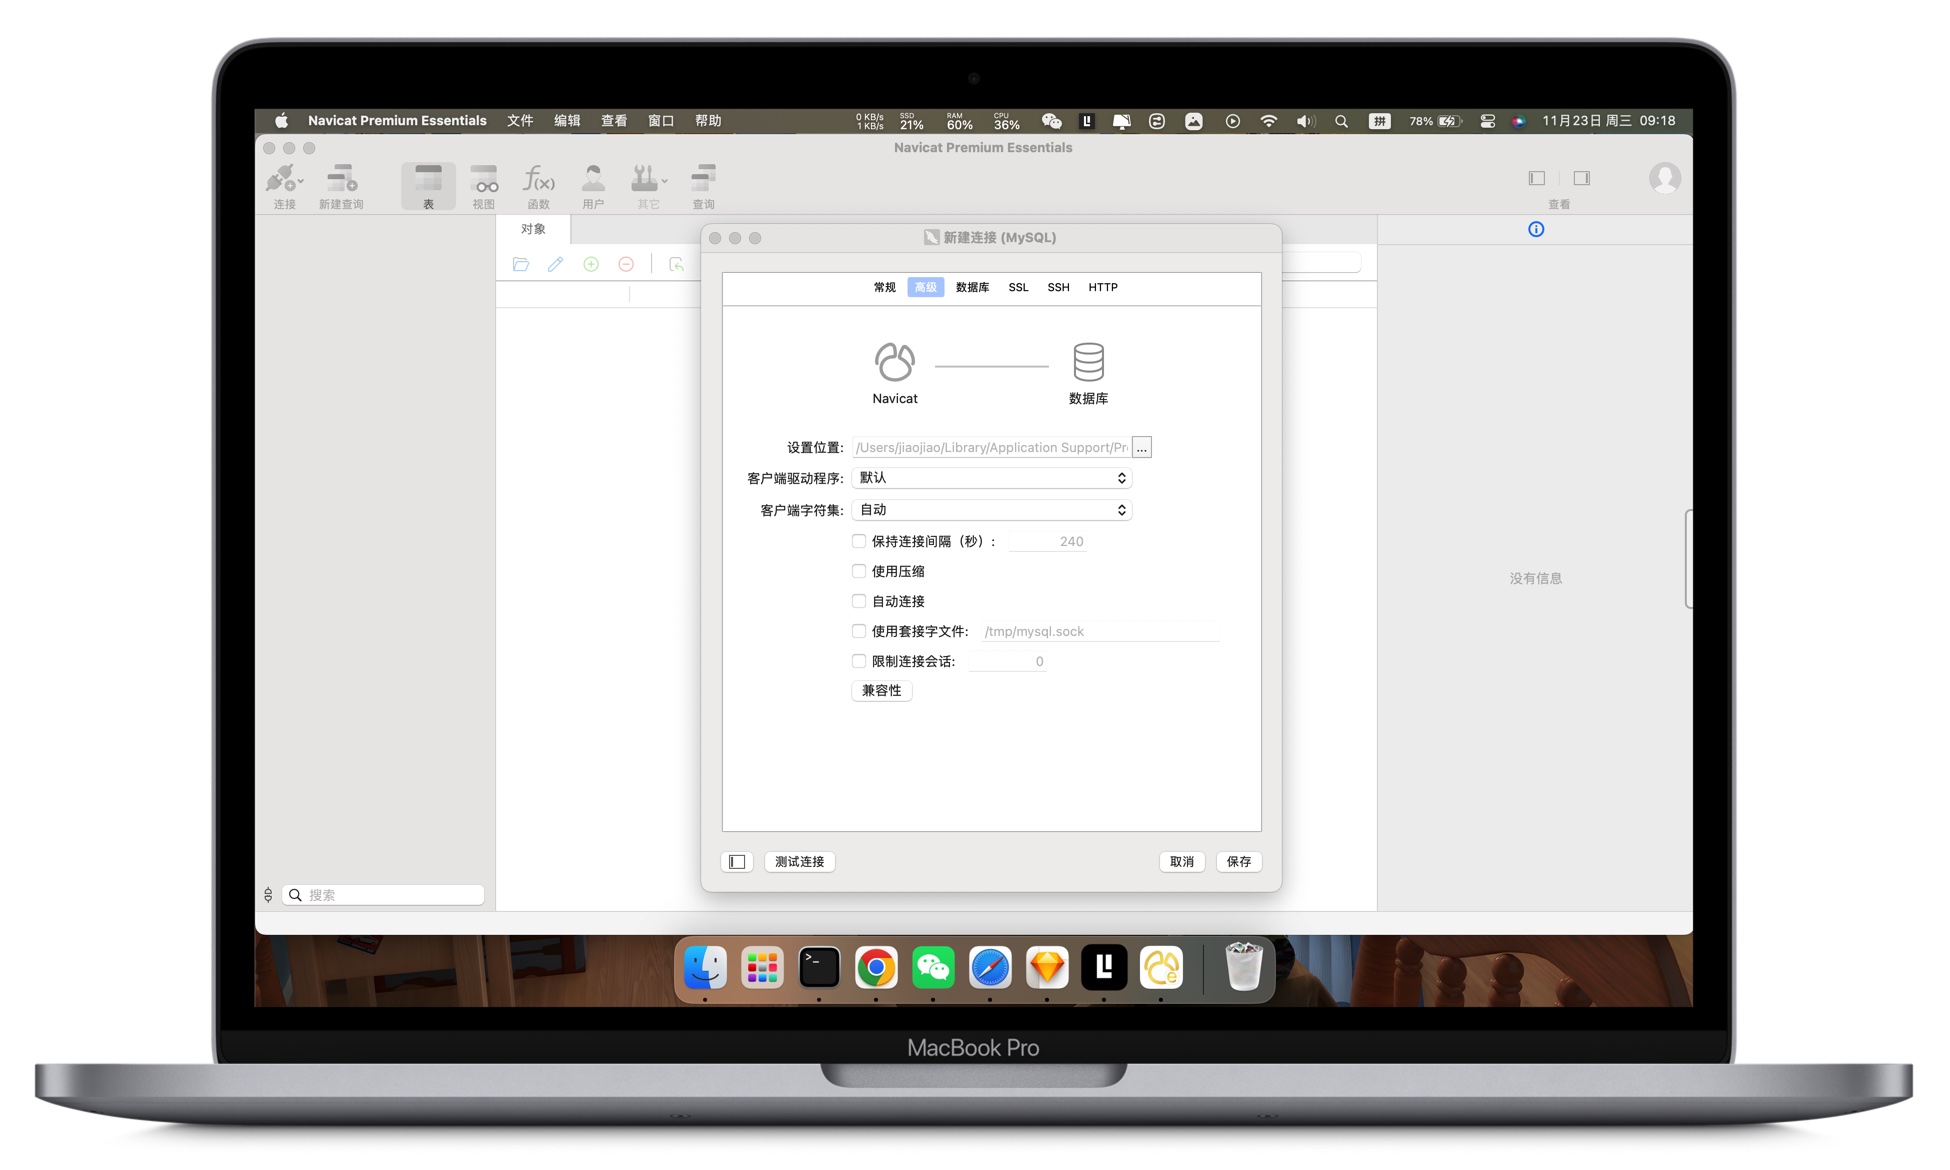The image size is (1950, 1170).
Task: Open the volume menu bar icon
Action: coord(1304,121)
